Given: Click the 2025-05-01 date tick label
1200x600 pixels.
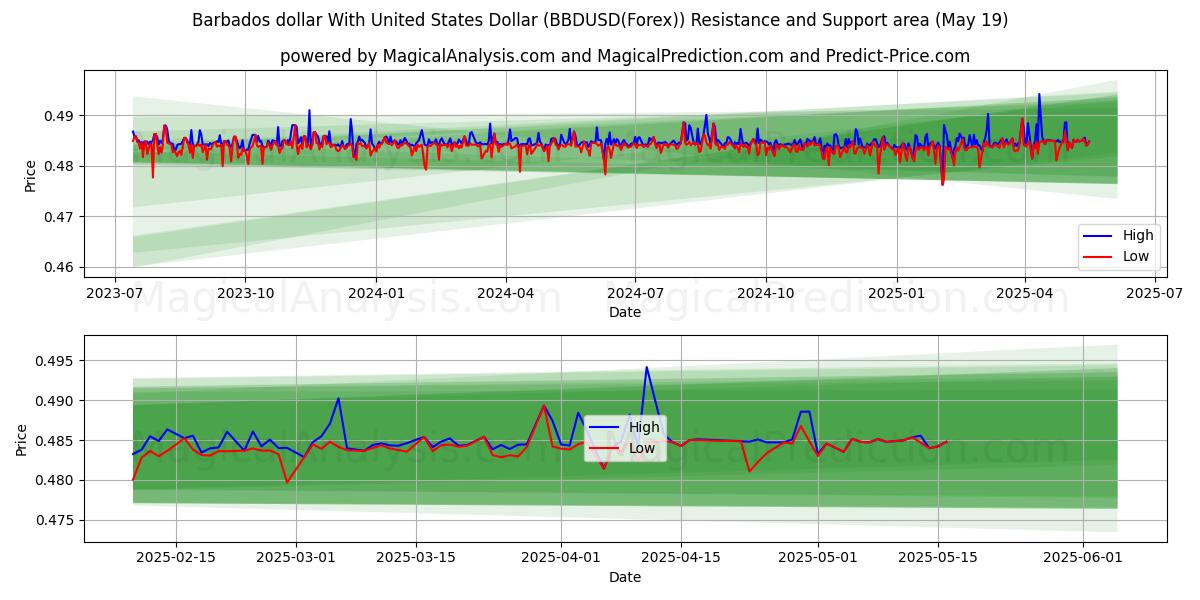Looking at the screenshot, I should tap(819, 556).
